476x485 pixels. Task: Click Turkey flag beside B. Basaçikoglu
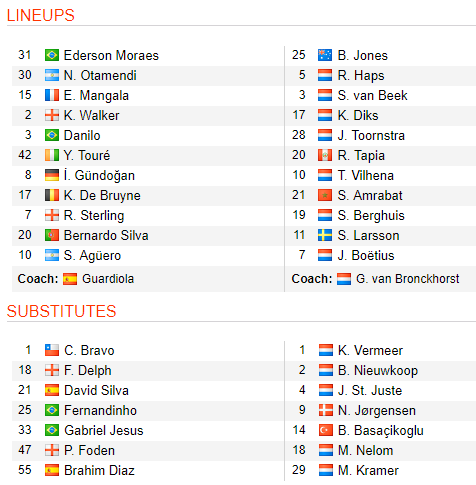pyautogui.click(x=325, y=430)
